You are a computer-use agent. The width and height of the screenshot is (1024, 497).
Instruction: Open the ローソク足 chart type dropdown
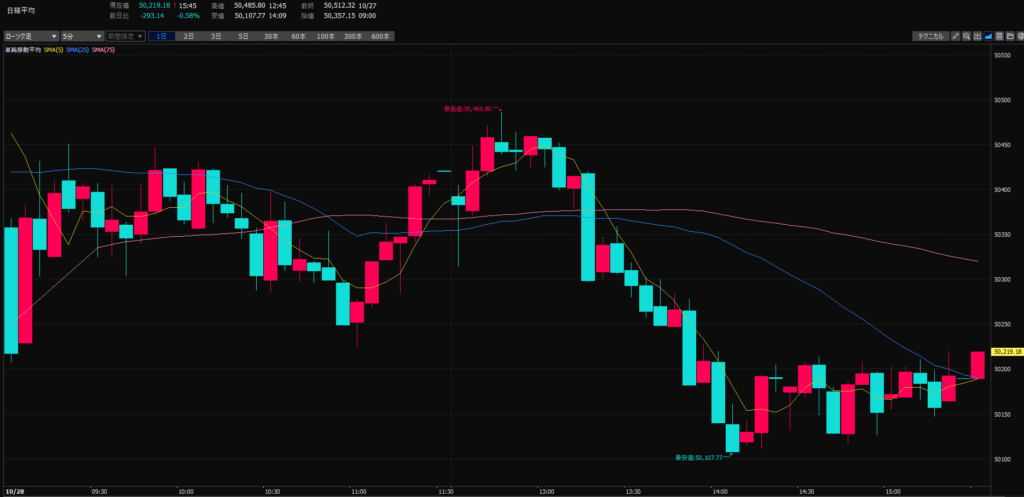coord(31,36)
